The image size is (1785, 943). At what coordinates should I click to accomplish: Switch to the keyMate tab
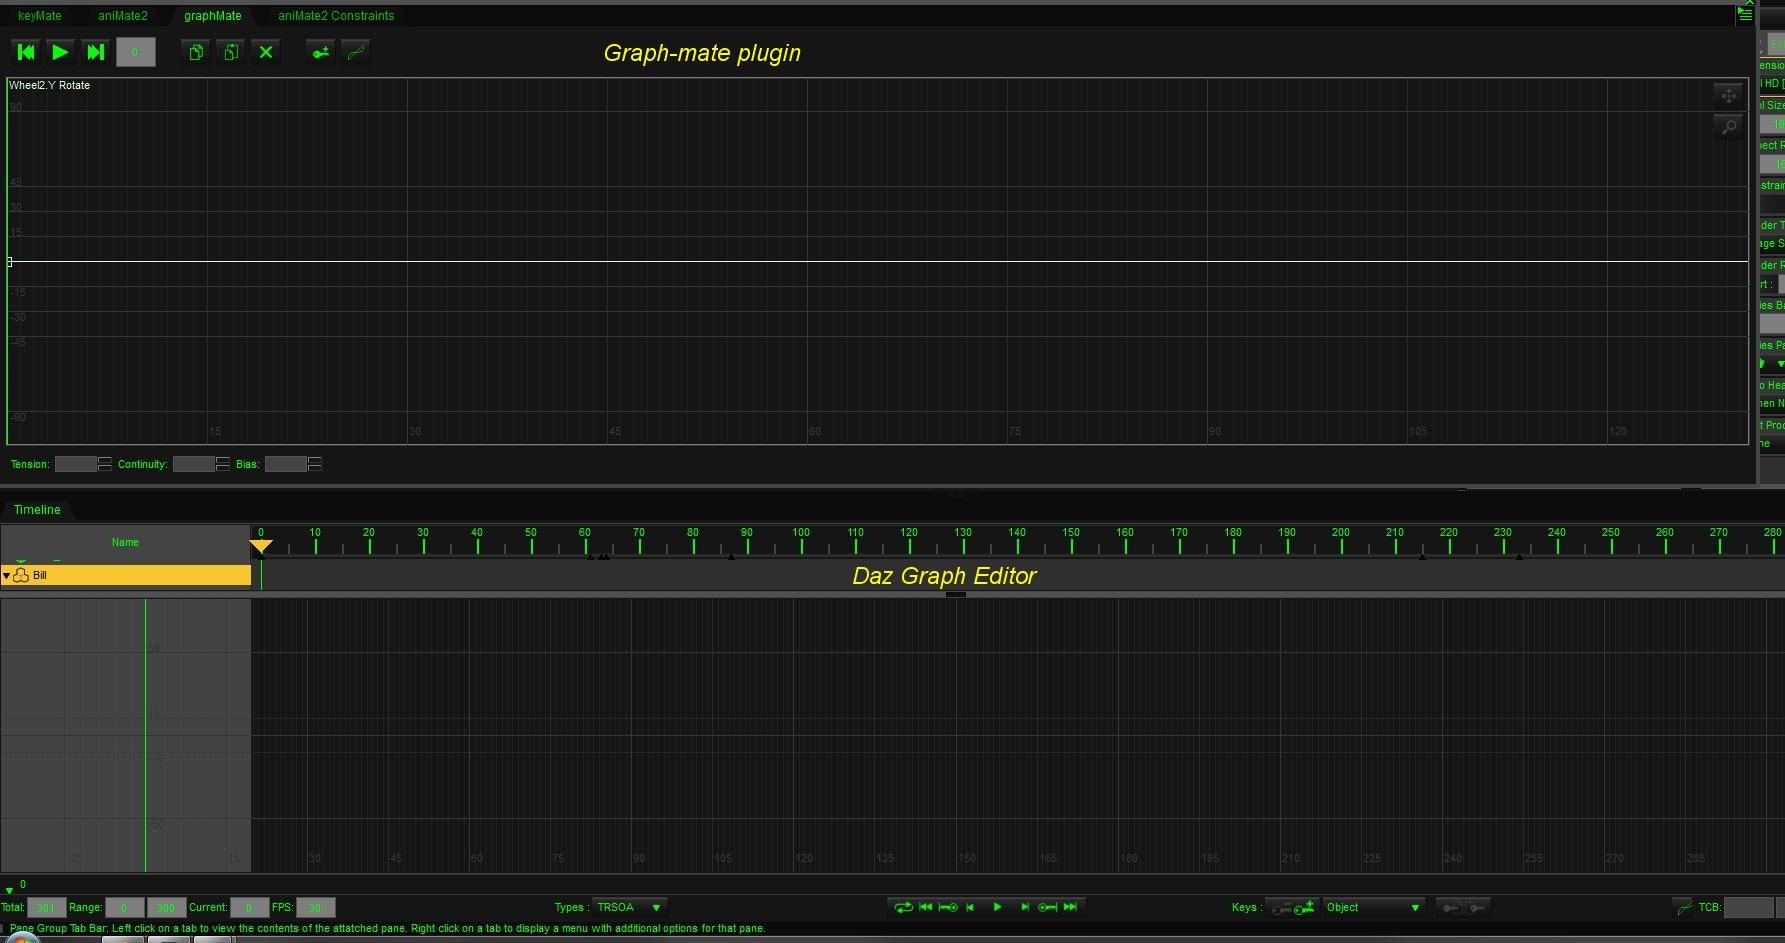pos(40,16)
